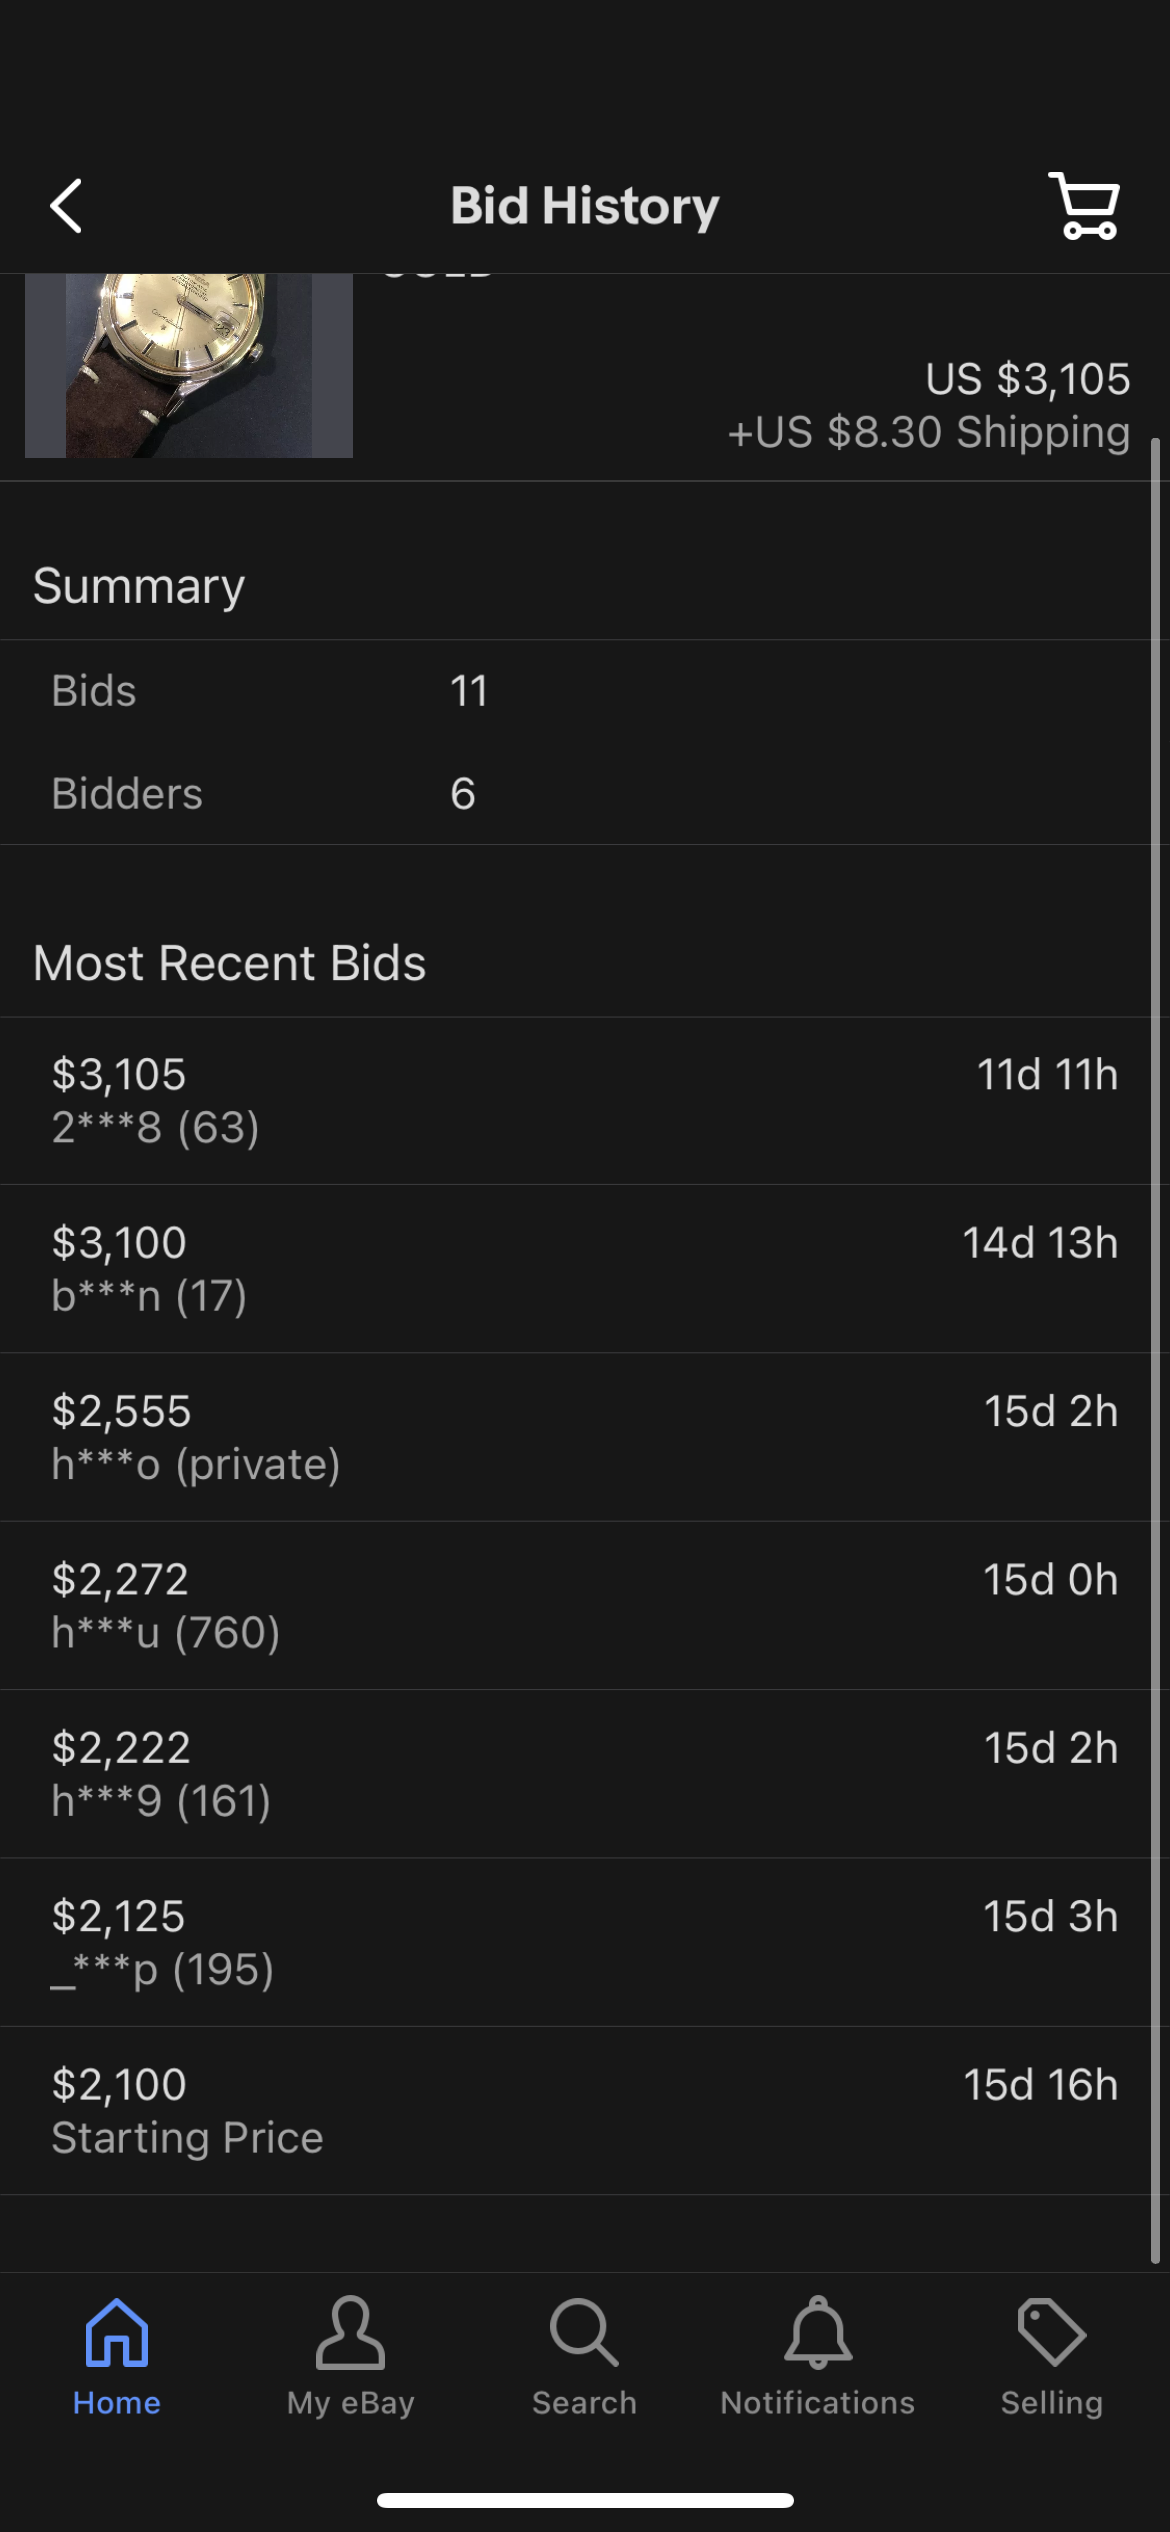Tap the Notifications bell icon

(x=818, y=2332)
